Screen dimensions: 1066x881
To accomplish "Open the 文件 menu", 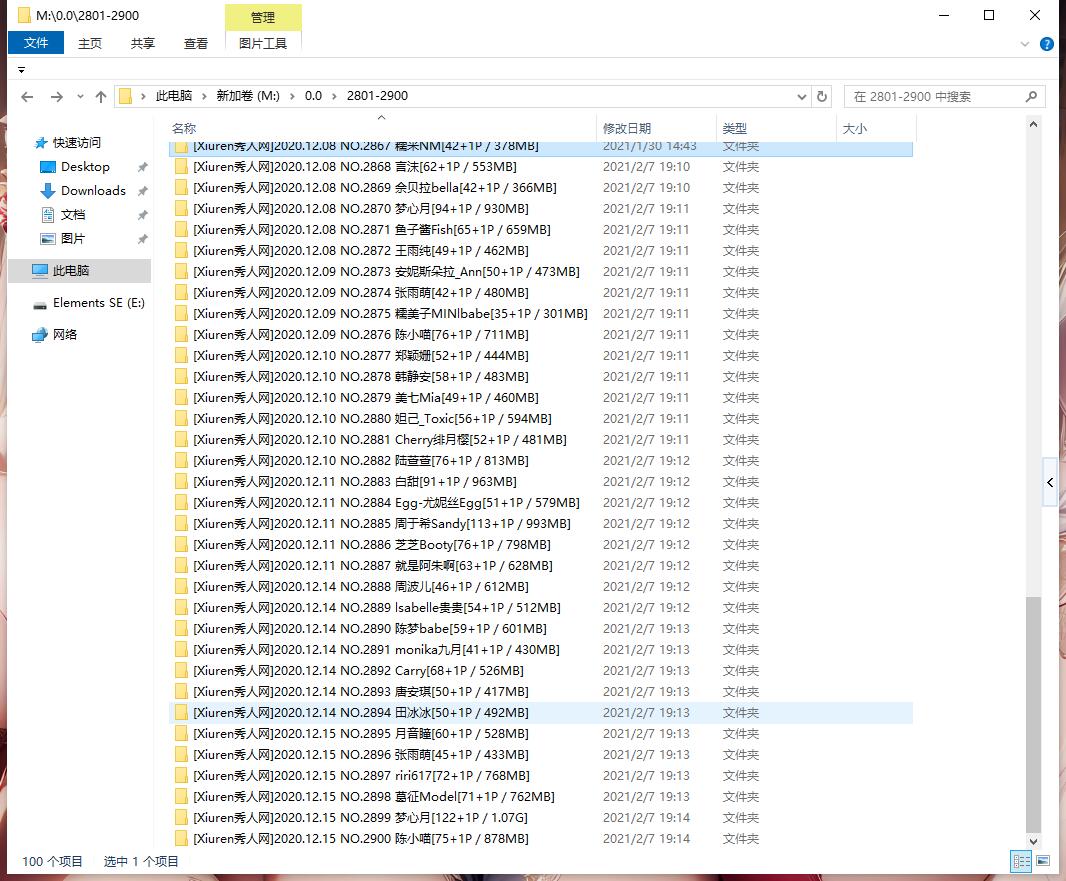I will (36, 43).
